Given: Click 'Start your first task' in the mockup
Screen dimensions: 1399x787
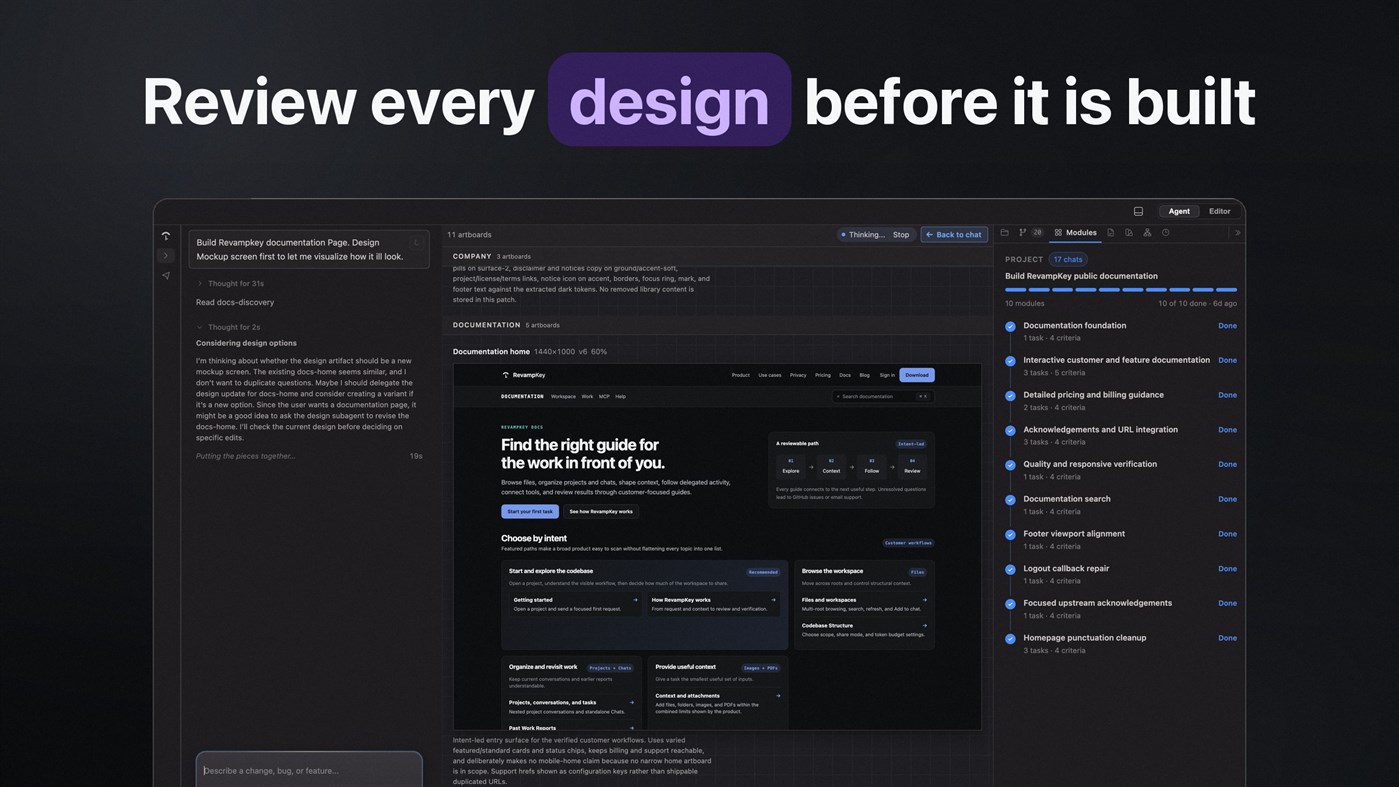Looking at the screenshot, I should pyautogui.click(x=530, y=512).
